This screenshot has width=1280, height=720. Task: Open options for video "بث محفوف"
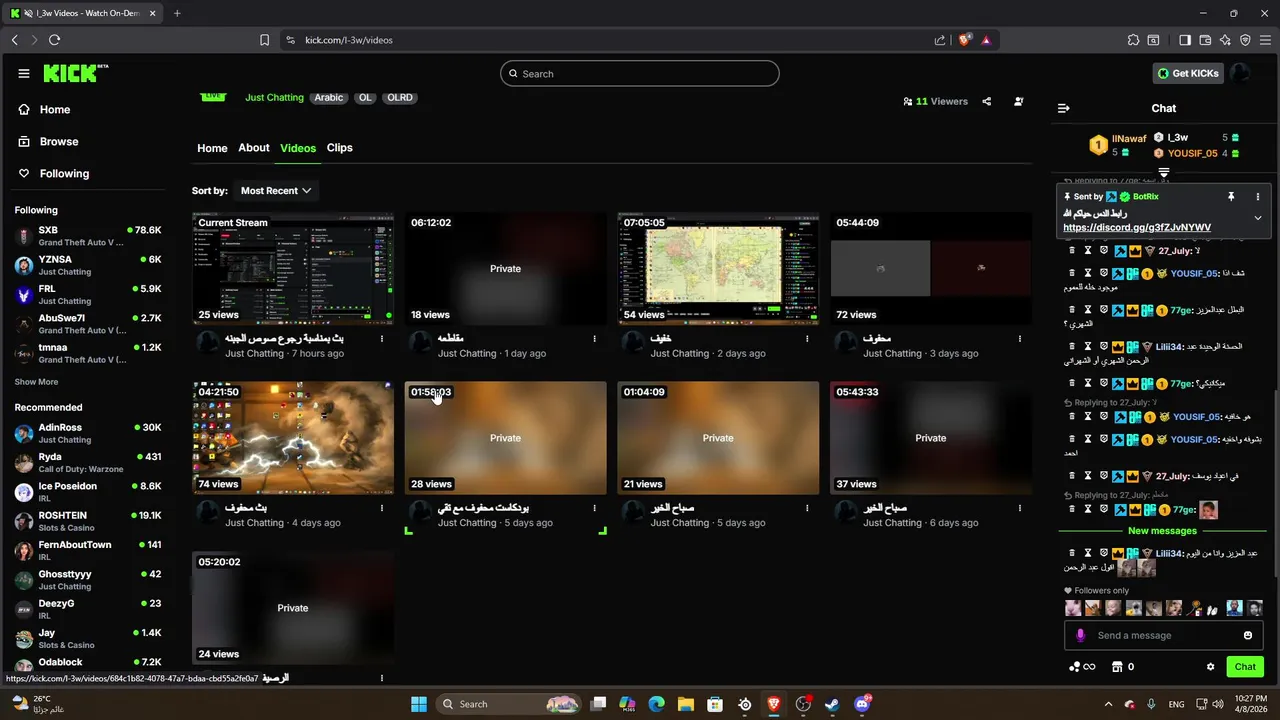[382, 508]
